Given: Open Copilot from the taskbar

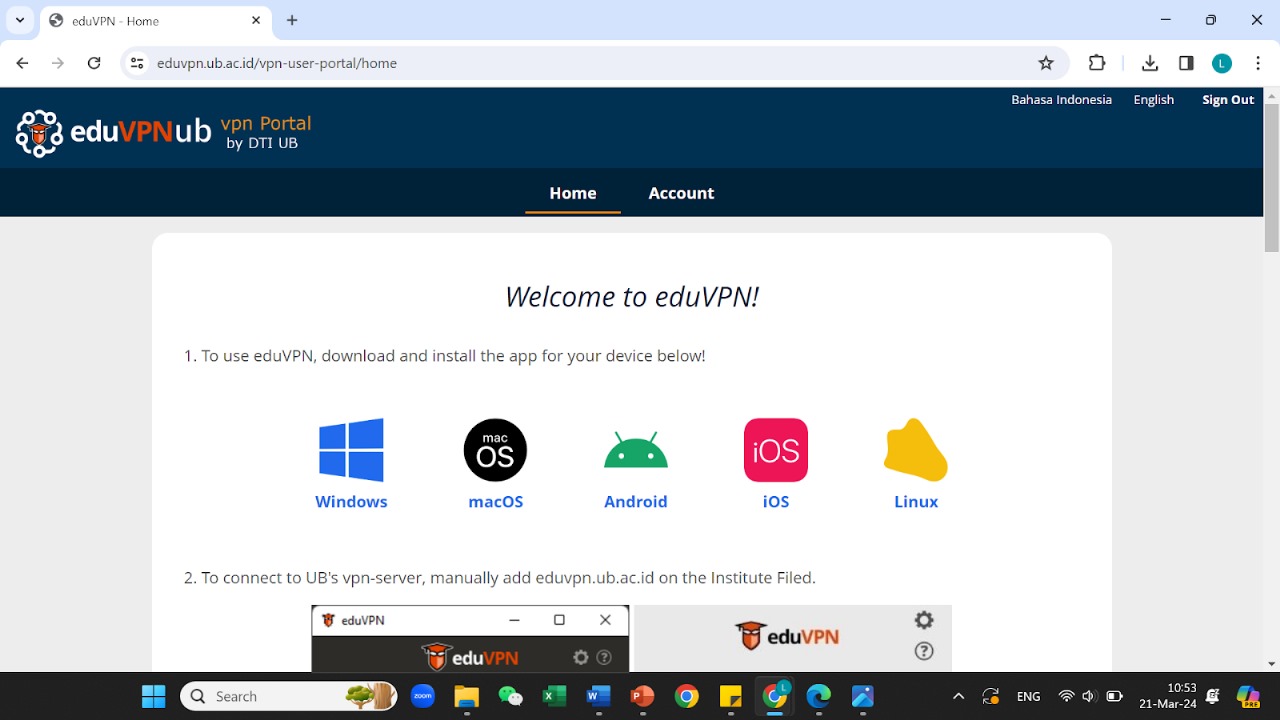Looking at the screenshot, I should click(x=1248, y=696).
